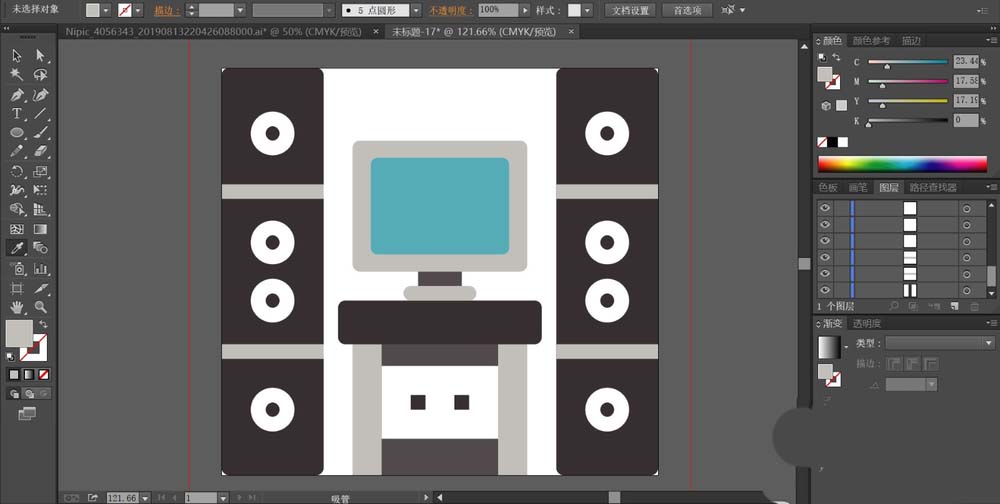Open the 透明度 transparency tab

(867, 323)
